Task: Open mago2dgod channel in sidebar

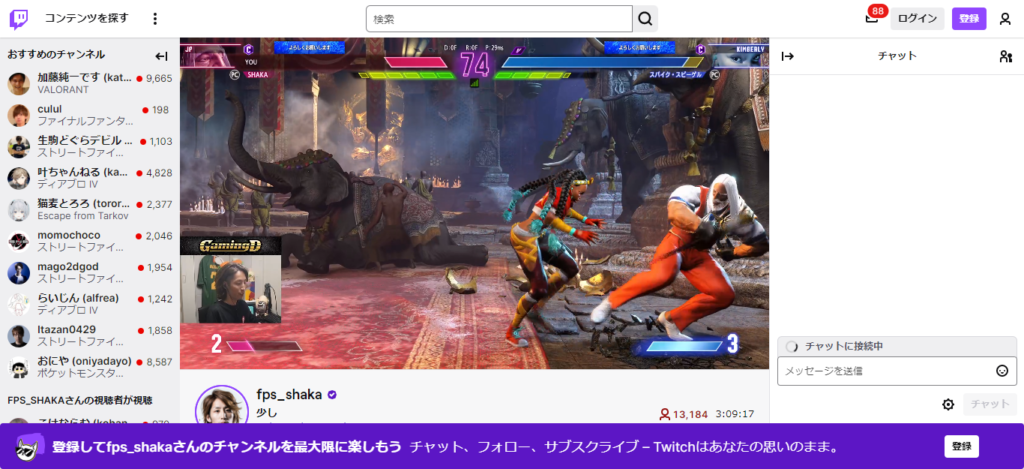Action: pyautogui.click(x=89, y=272)
